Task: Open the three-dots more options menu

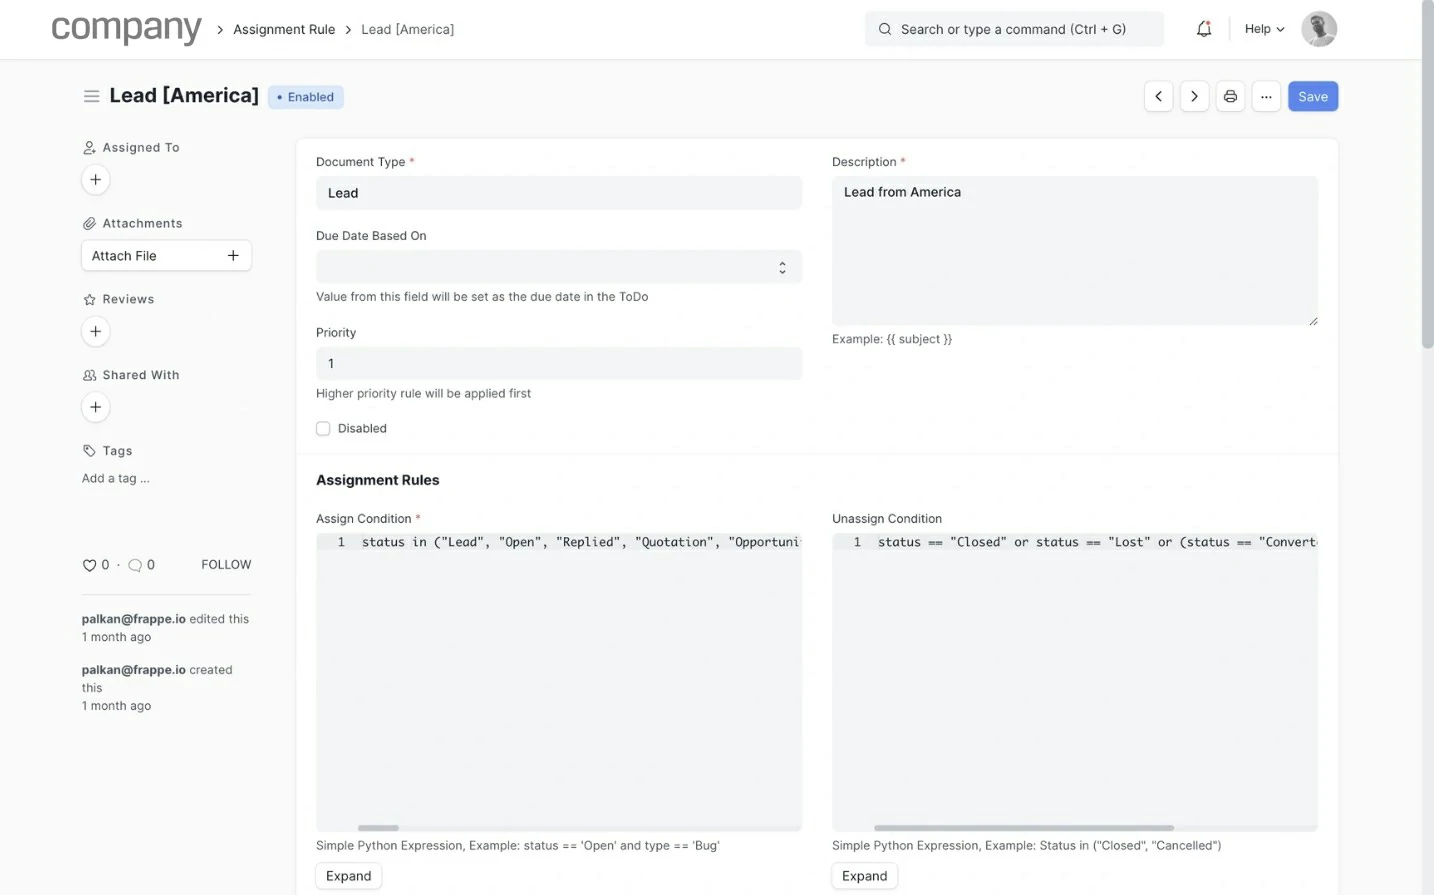Action: click(1266, 97)
